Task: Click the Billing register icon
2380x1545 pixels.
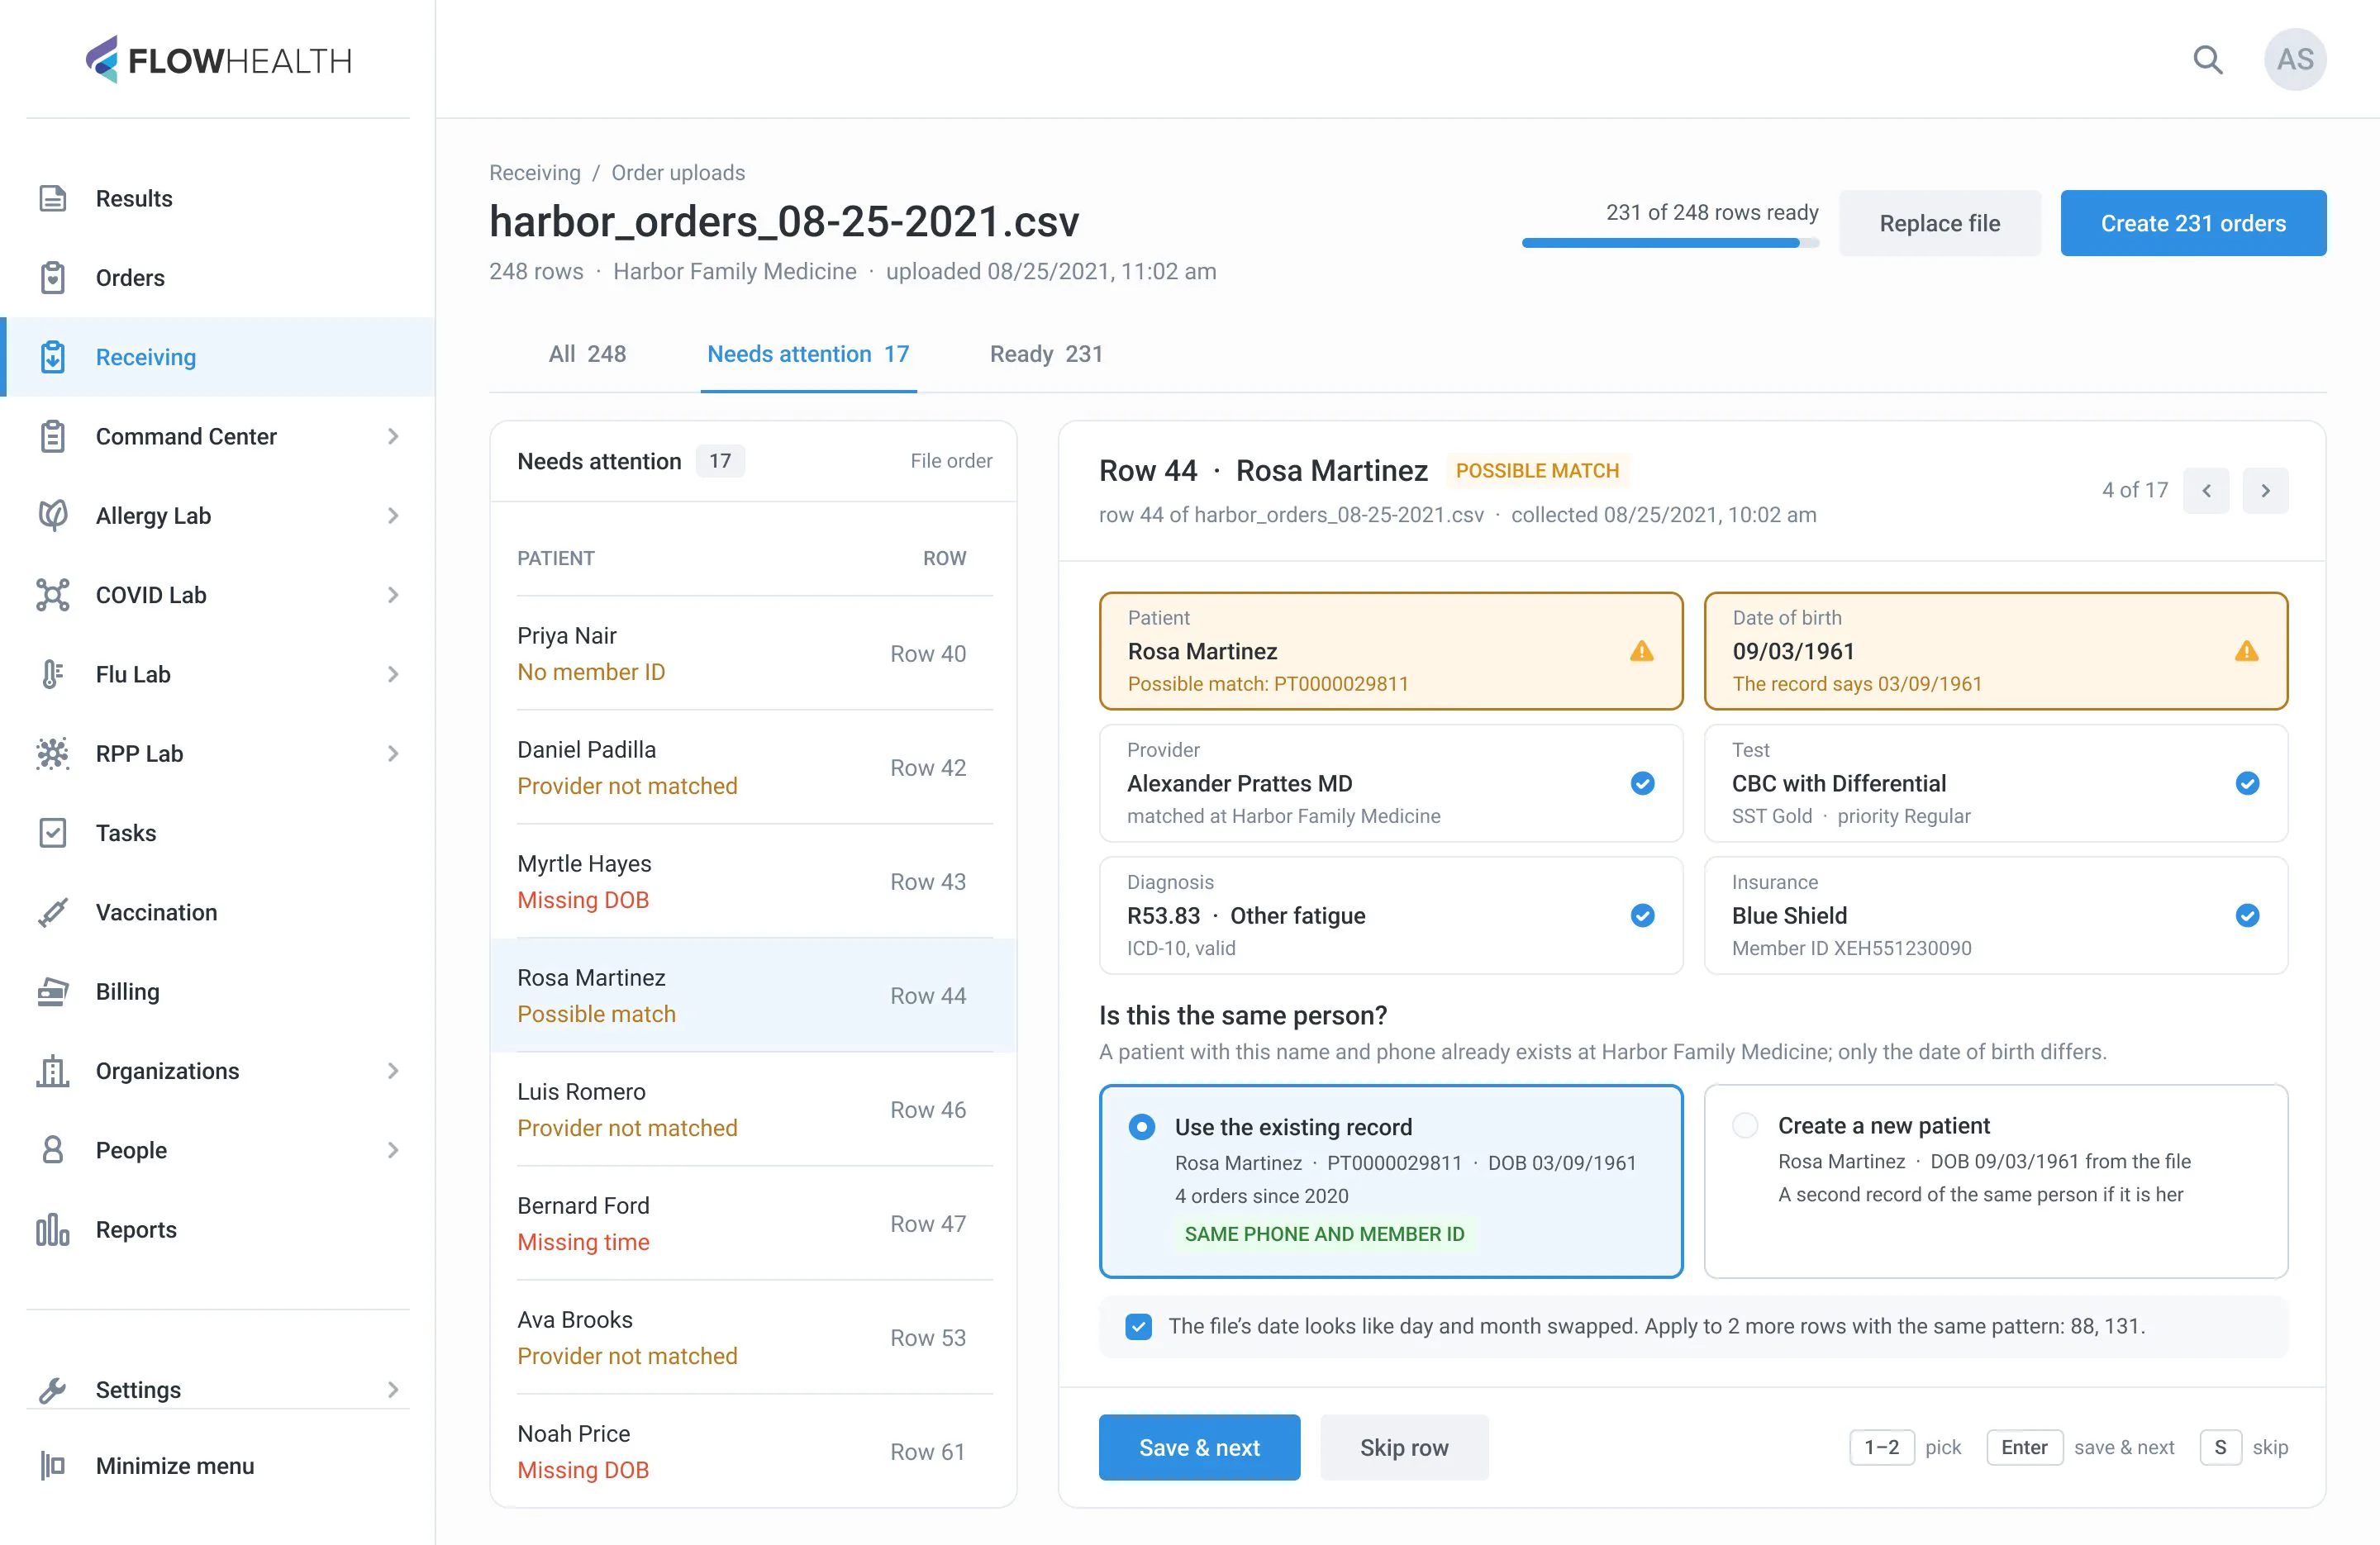Action: [53, 991]
